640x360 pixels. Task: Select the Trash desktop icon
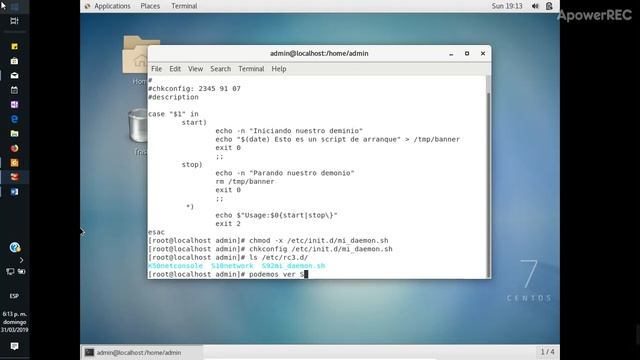point(139,131)
